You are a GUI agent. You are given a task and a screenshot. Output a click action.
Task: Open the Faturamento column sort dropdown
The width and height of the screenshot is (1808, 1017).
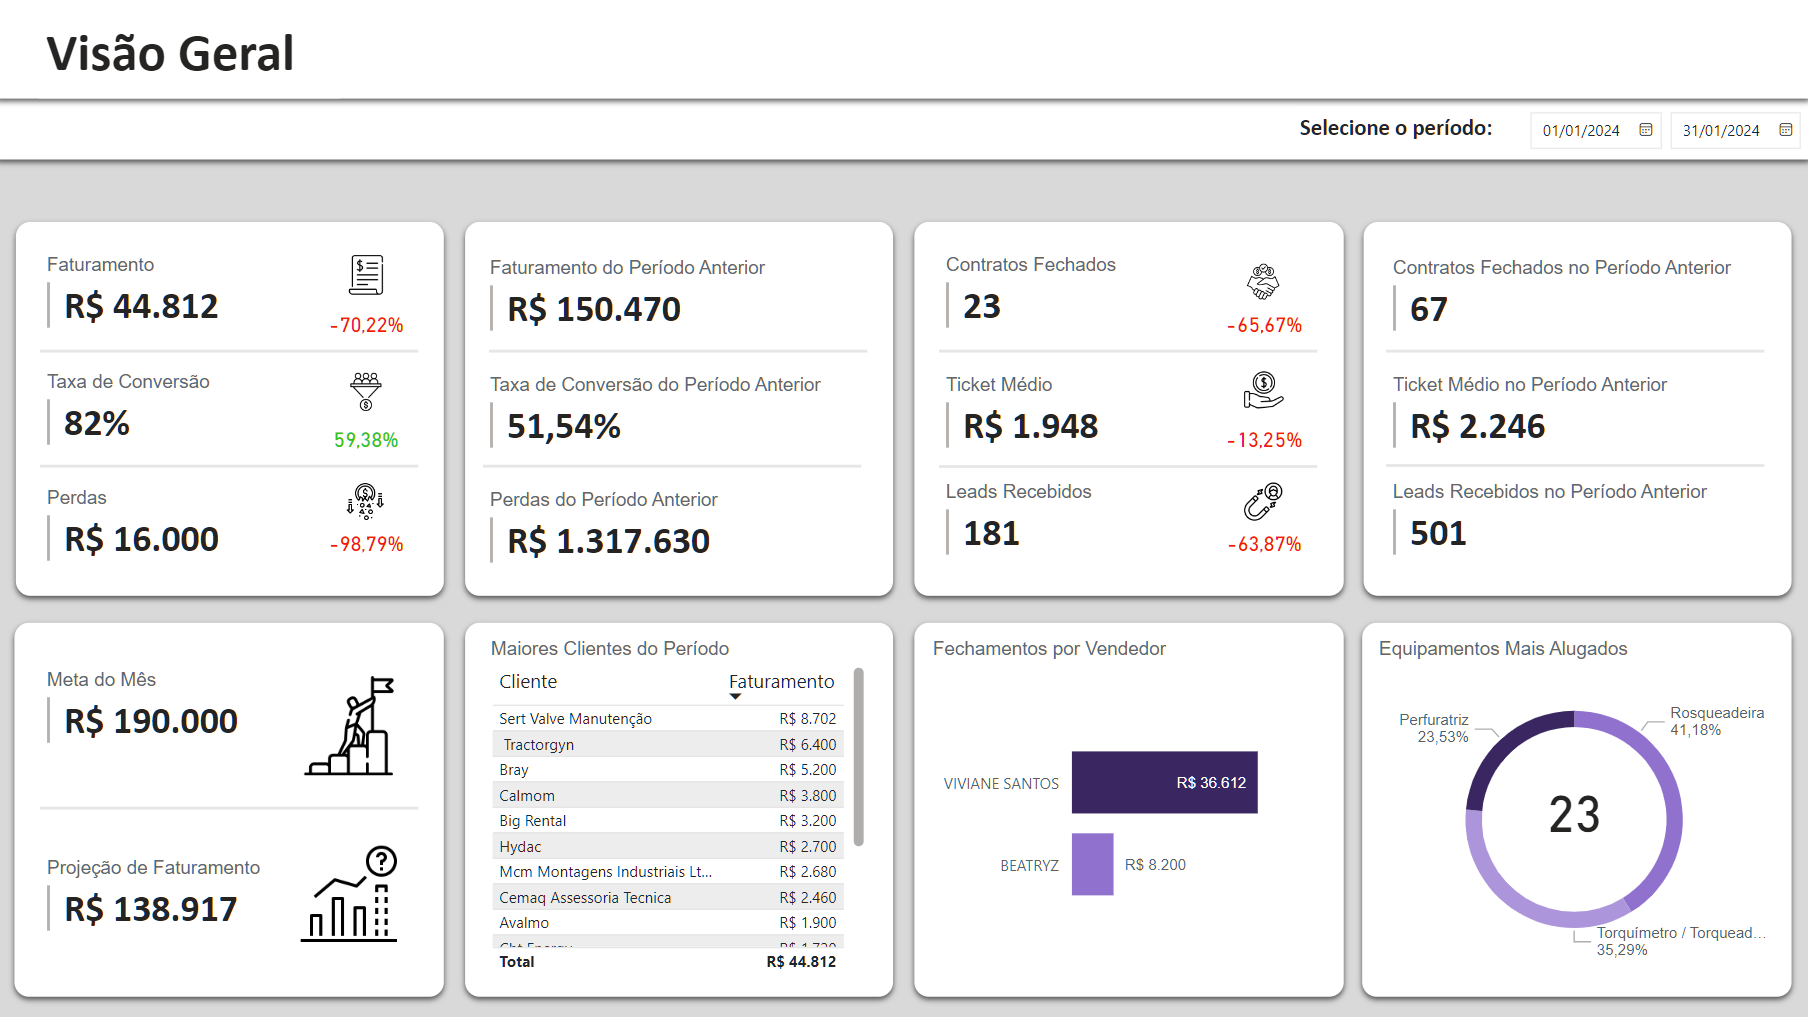(737, 694)
